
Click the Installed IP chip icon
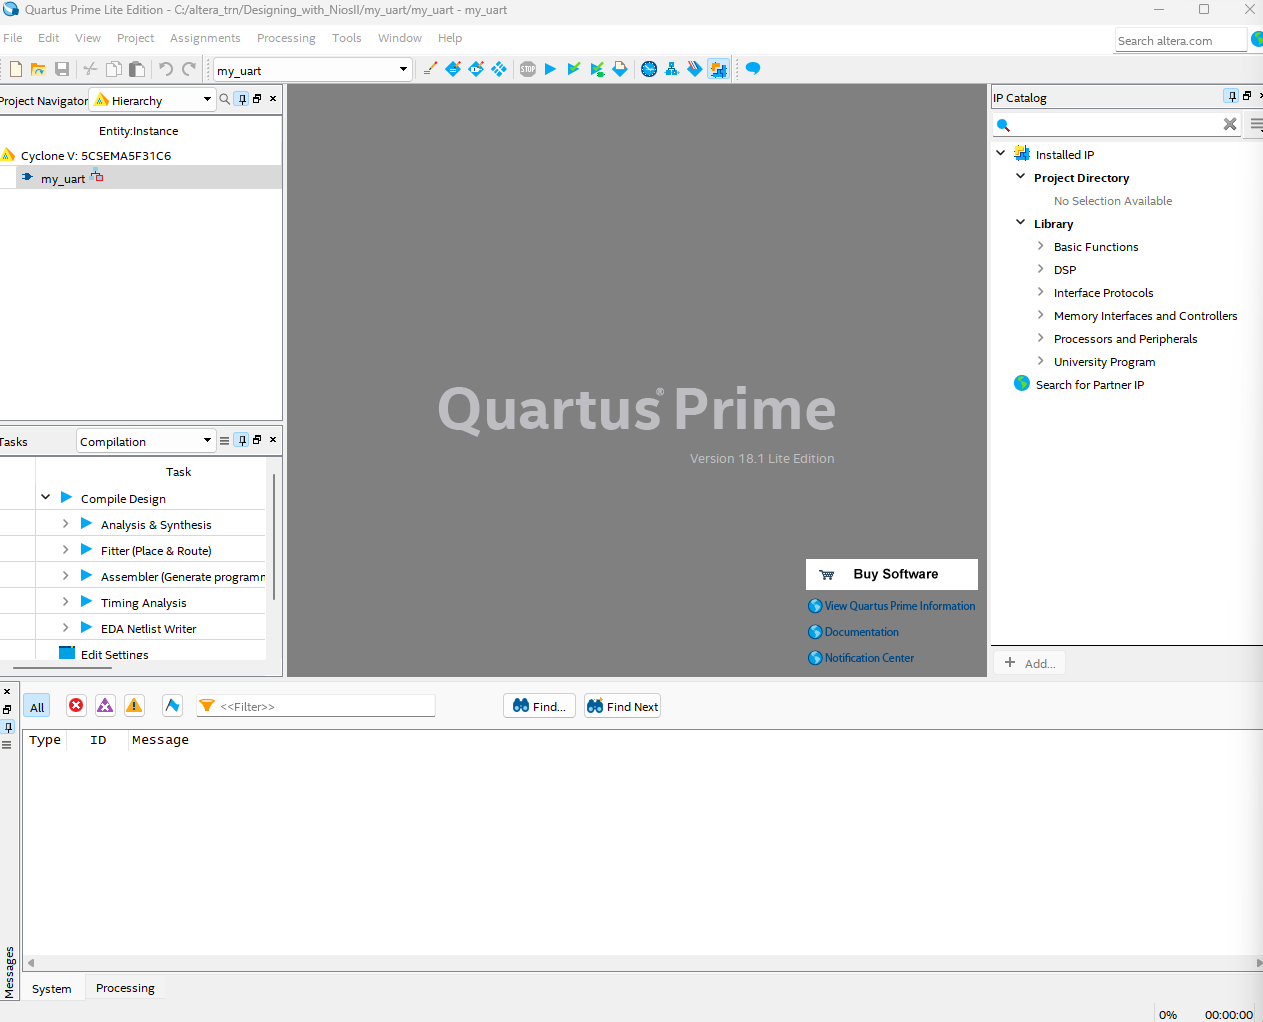tap(1021, 154)
